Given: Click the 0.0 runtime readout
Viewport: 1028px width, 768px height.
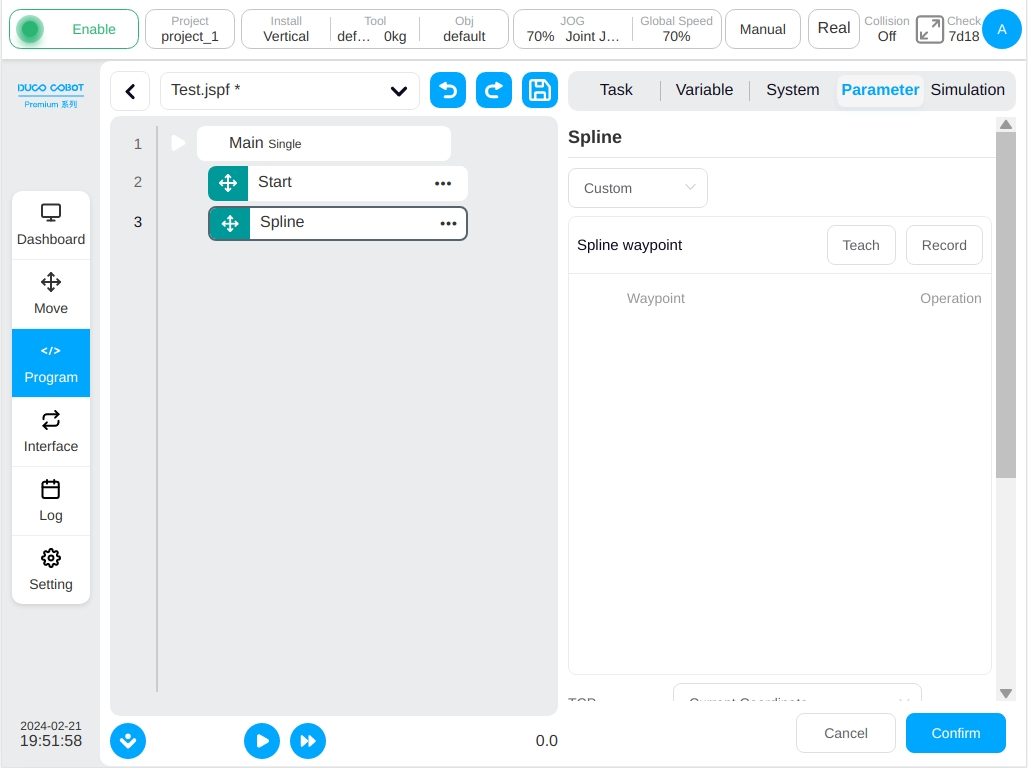Looking at the screenshot, I should coord(546,741).
